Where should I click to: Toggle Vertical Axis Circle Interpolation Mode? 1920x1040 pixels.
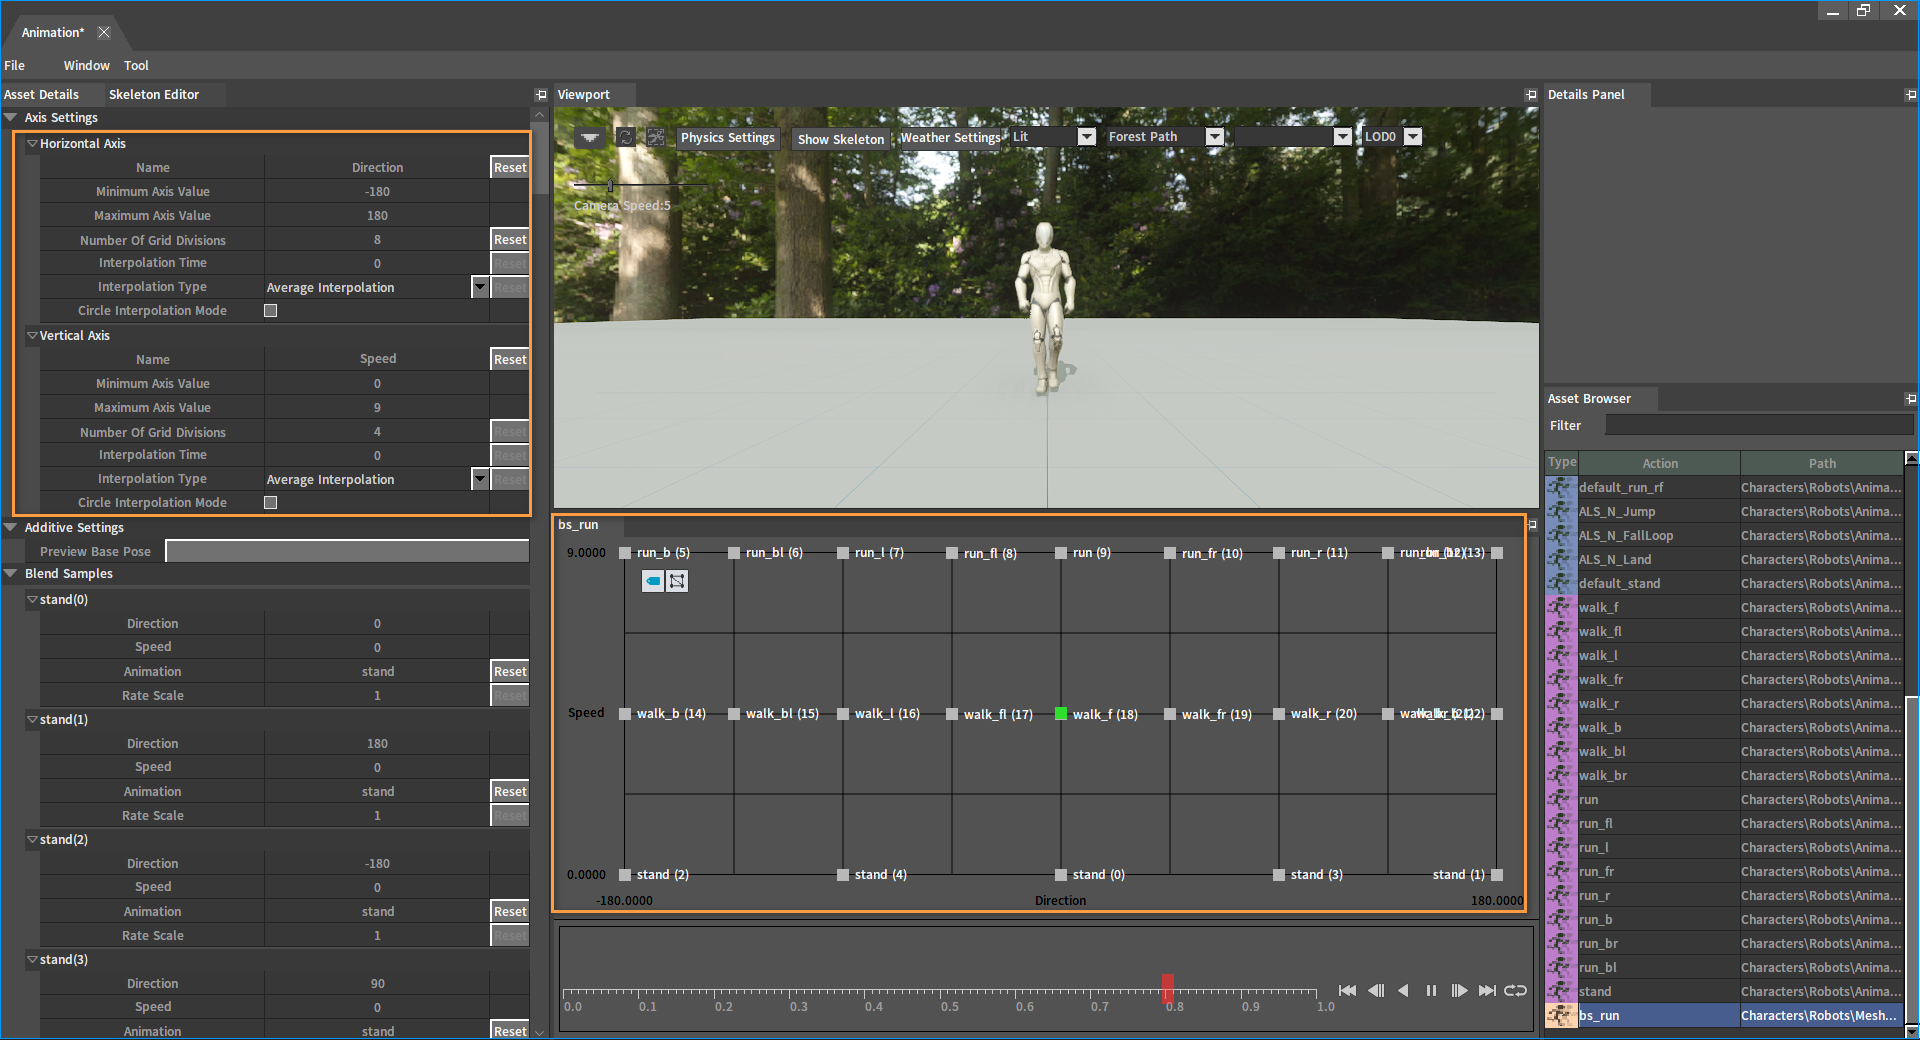tap(270, 503)
